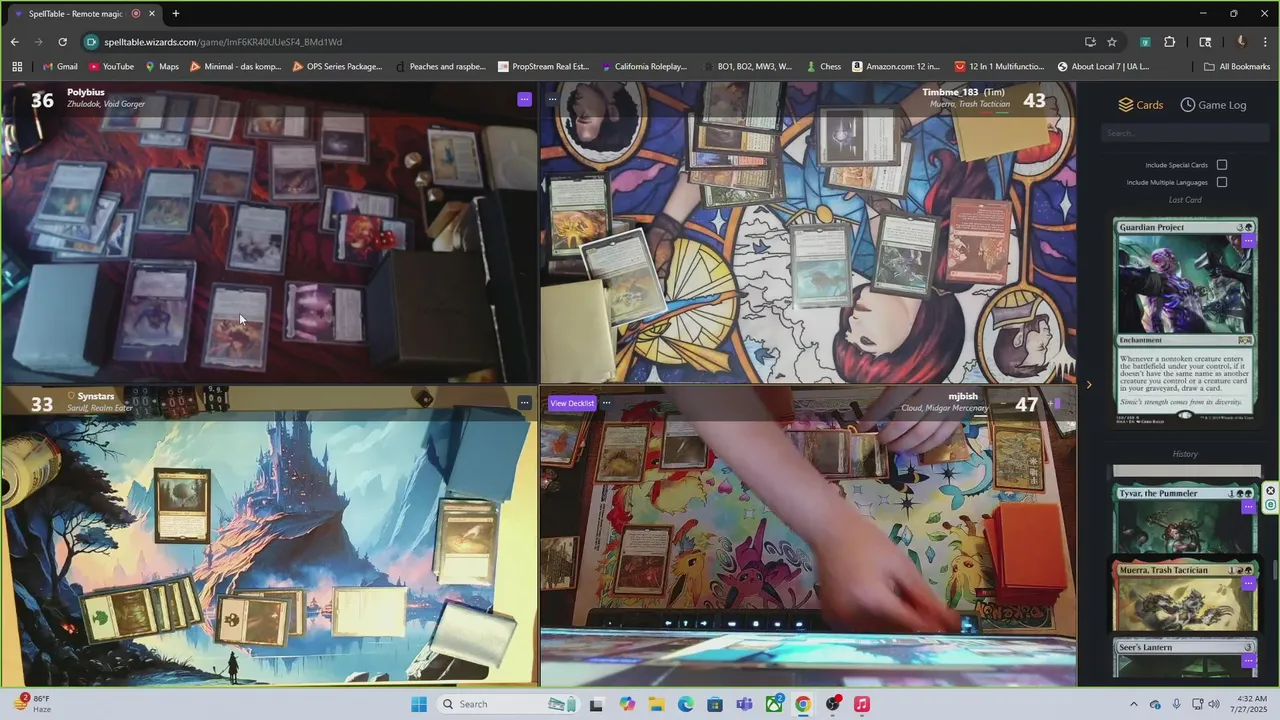Click the taskbar Search box
Viewport: 1280px width, 720px height.
(x=508, y=704)
